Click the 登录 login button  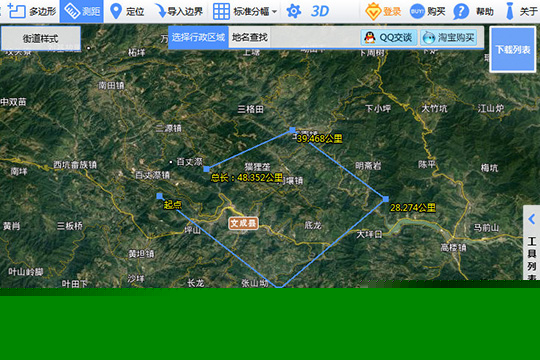pos(383,11)
